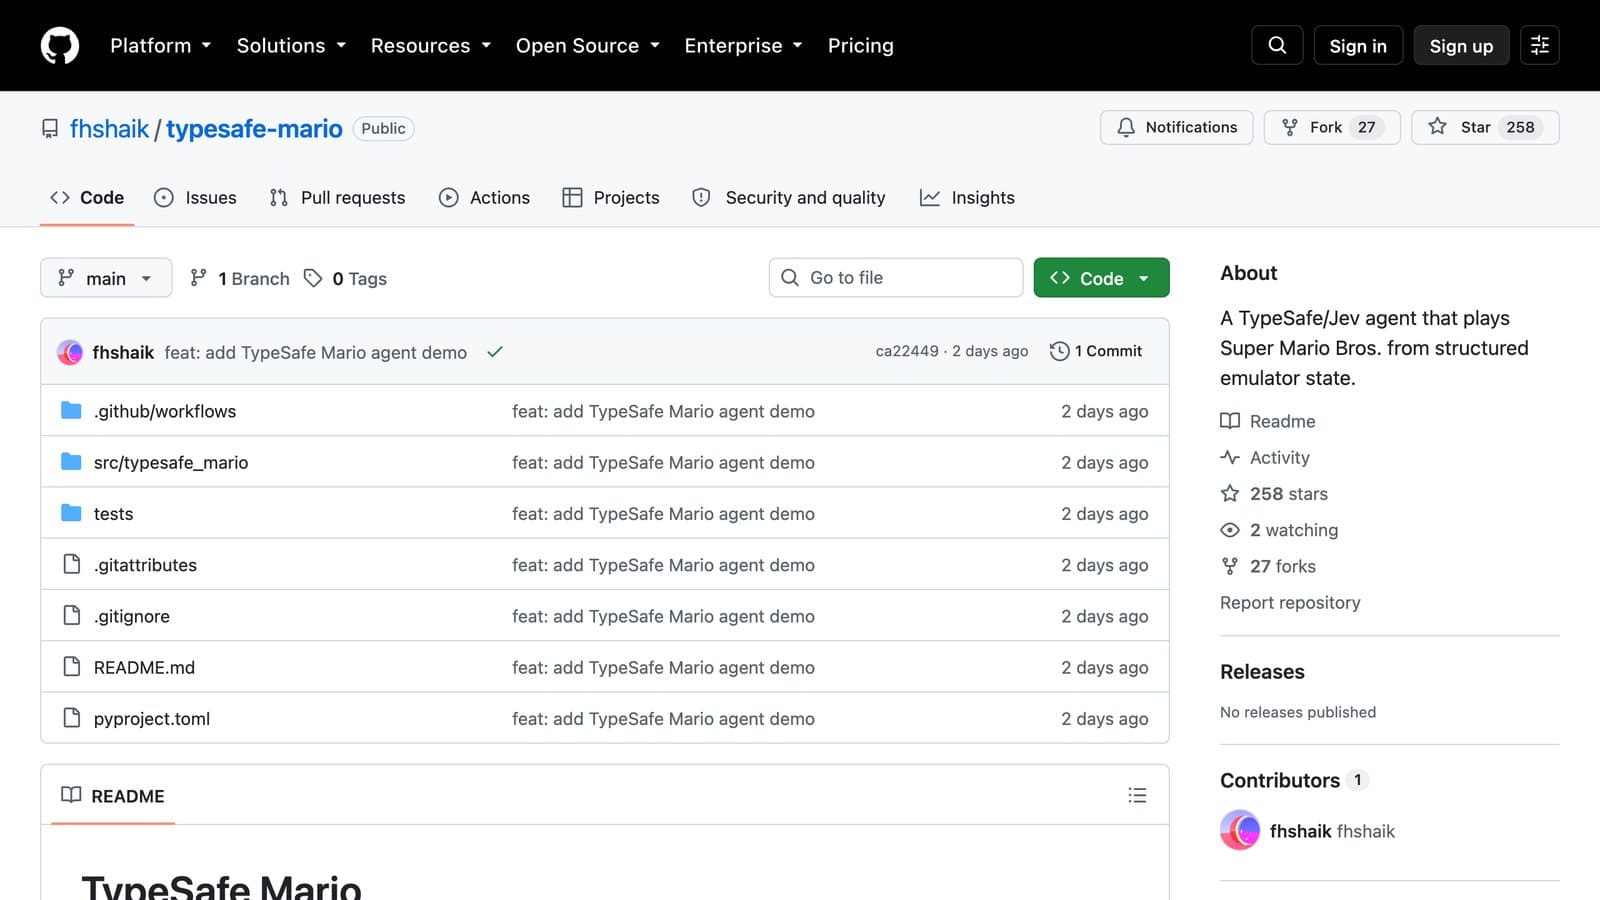Click the Notifications bell button
The image size is (1600, 900).
[x=1176, y=127]
